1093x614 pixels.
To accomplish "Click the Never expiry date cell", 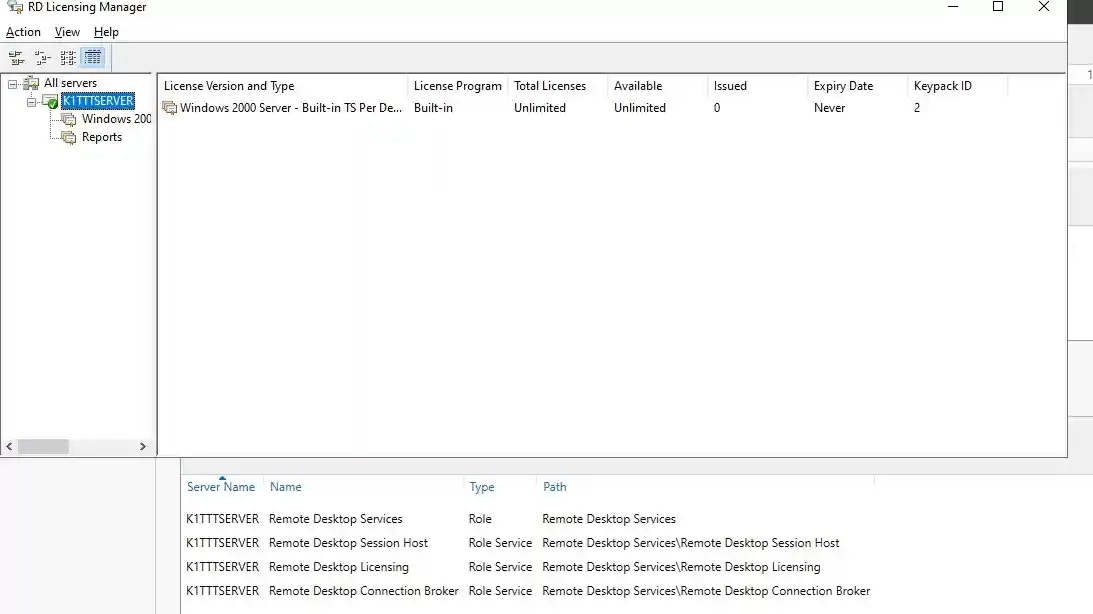I will coord(829,108).
